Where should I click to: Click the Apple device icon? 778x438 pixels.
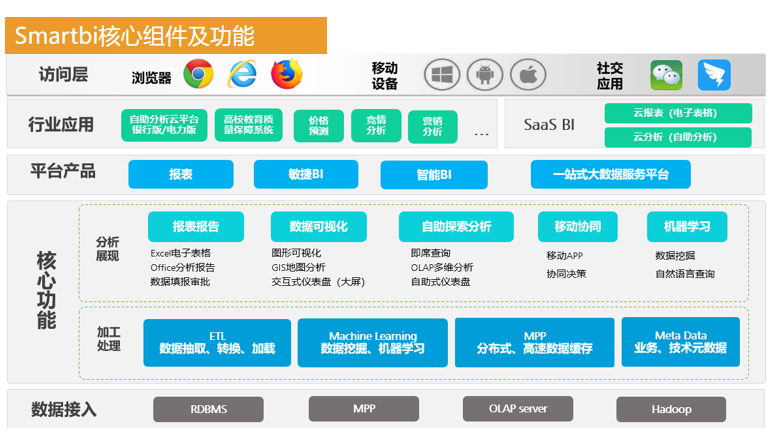(528, 75)
